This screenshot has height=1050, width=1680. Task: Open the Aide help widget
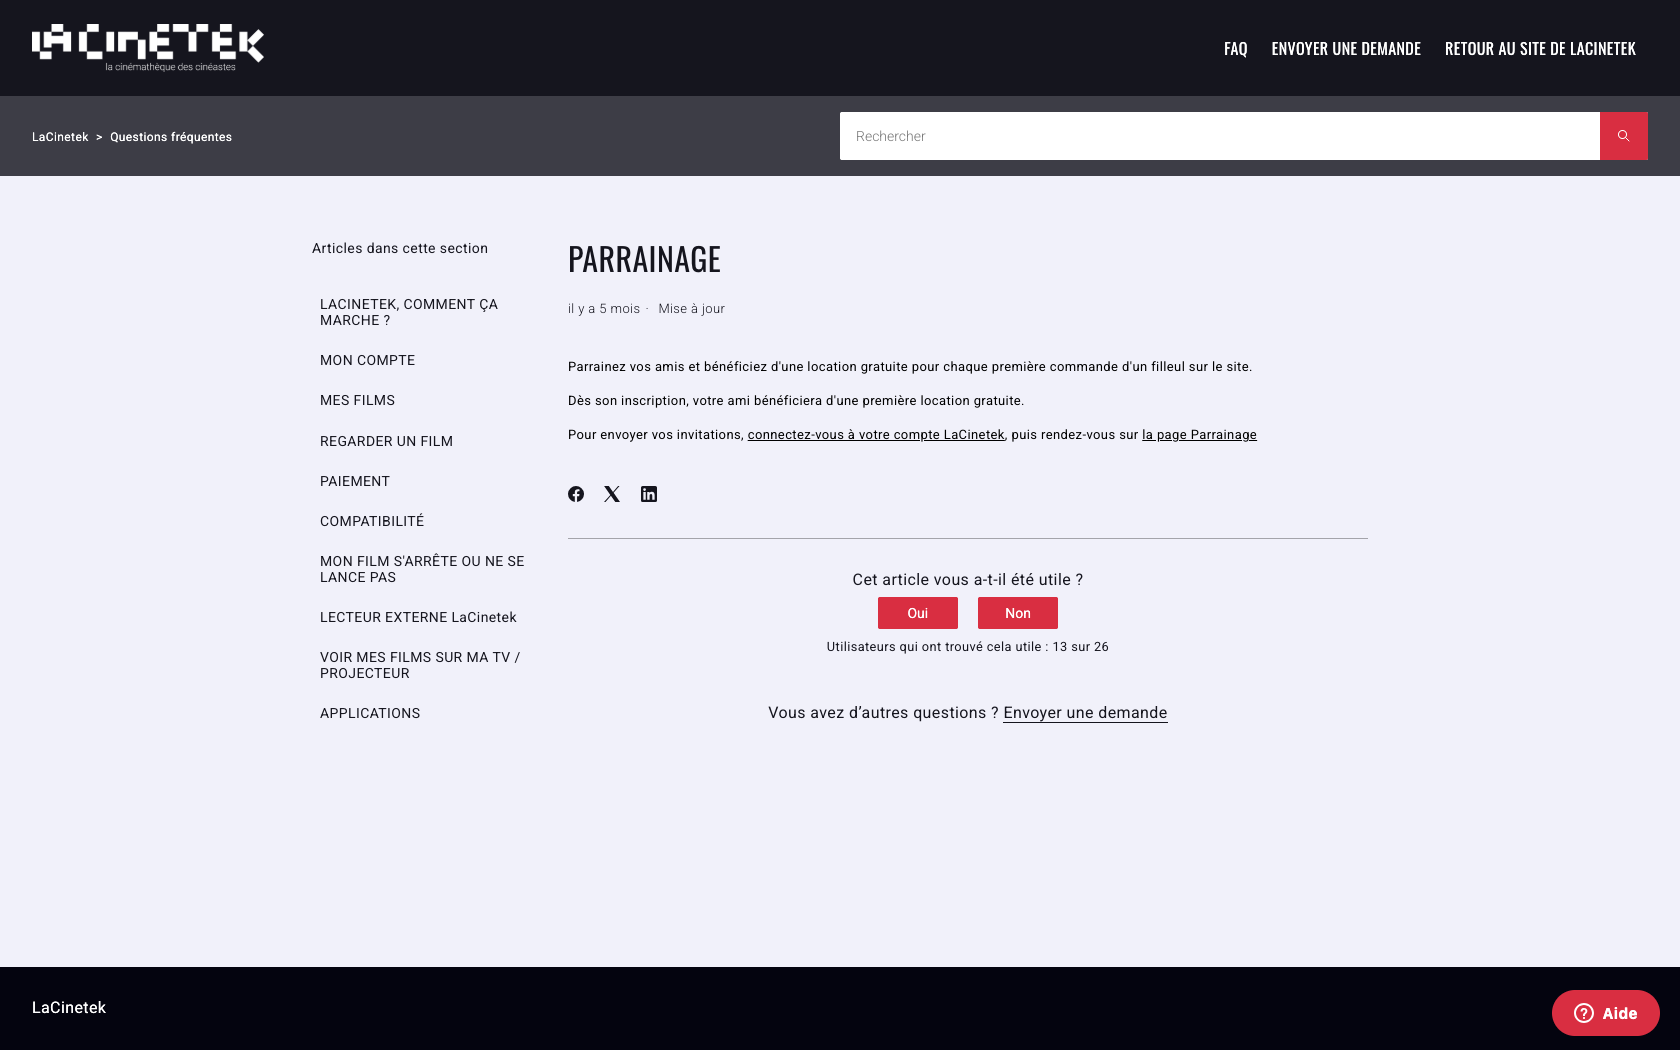click(x=1605, y=1013)
